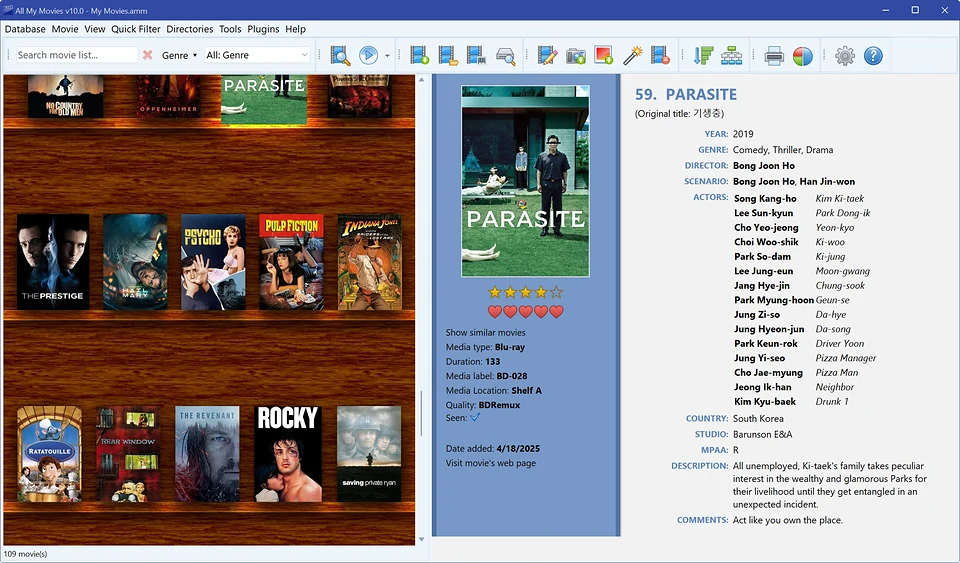The height and width of the screenshot is (563, 960).
Task: Open the Plugins menu
Action: pos(263,29)
